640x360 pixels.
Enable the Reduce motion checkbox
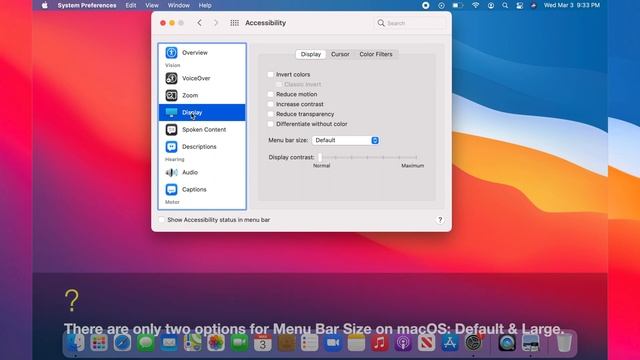(x=271, y=94)
